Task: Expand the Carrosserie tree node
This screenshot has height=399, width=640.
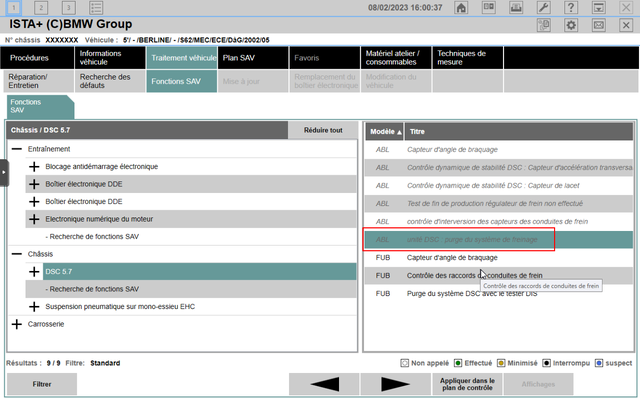Action: click(x=17, y=324)
